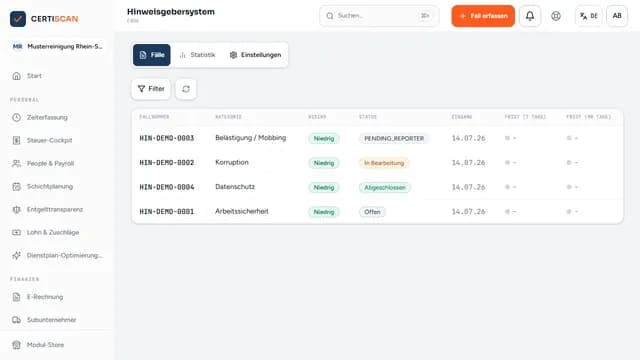Sort by Status column header
The image size is (640, 360).
[368, 117]
